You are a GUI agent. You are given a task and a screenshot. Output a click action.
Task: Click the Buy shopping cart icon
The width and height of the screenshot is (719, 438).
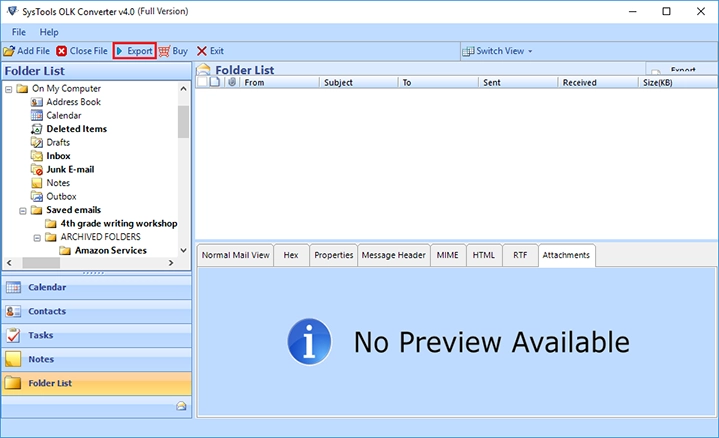point(164,51)
